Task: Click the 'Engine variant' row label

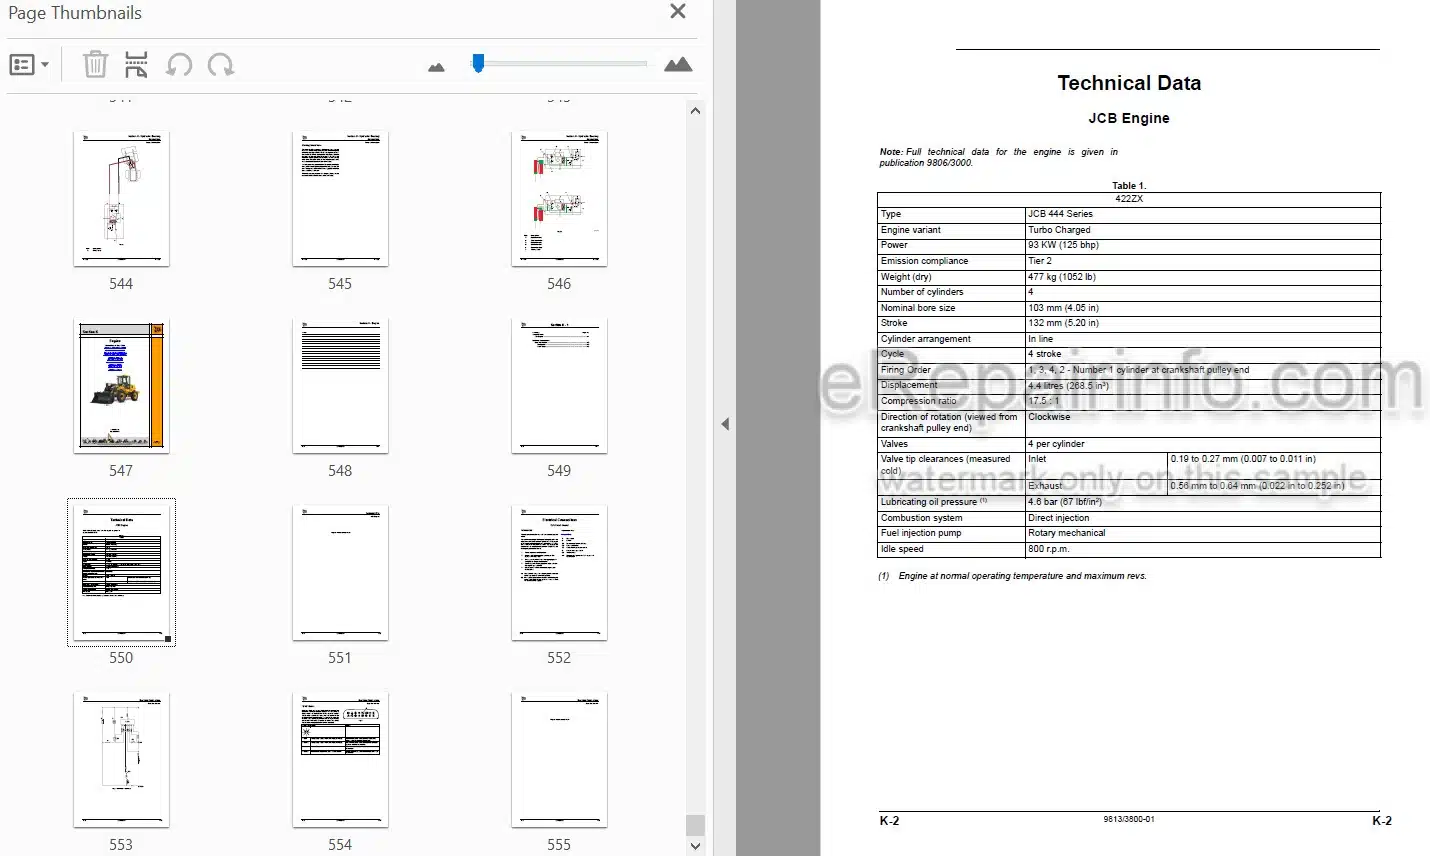Action: (911, 230)
